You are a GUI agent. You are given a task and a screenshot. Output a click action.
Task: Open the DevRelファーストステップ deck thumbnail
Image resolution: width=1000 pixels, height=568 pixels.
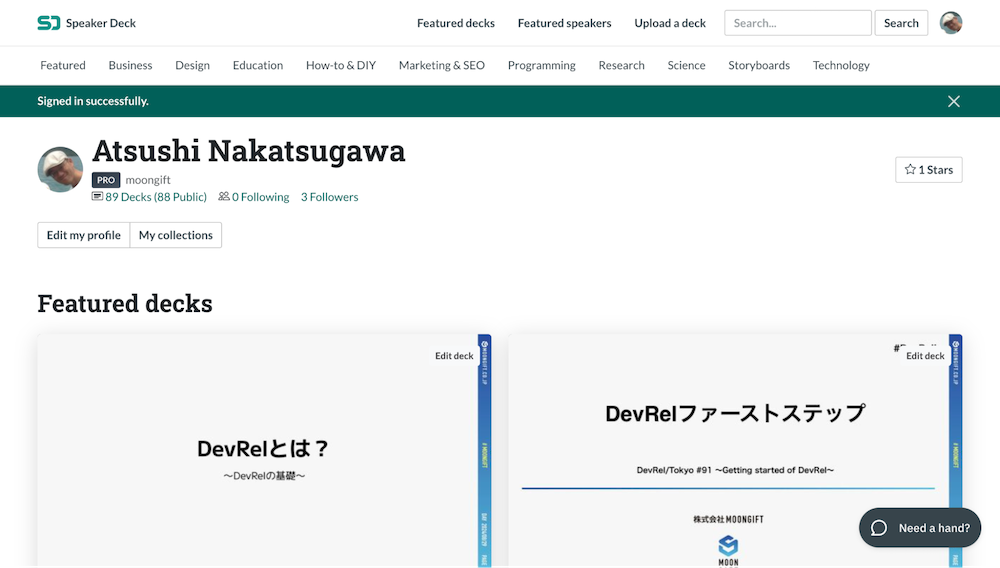pos(735,451)
